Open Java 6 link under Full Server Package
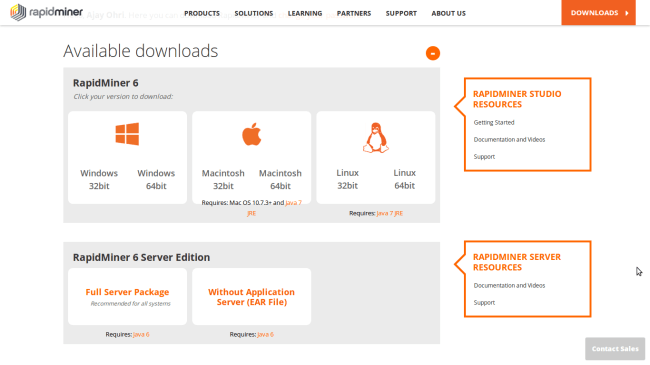 click(141, 334)
